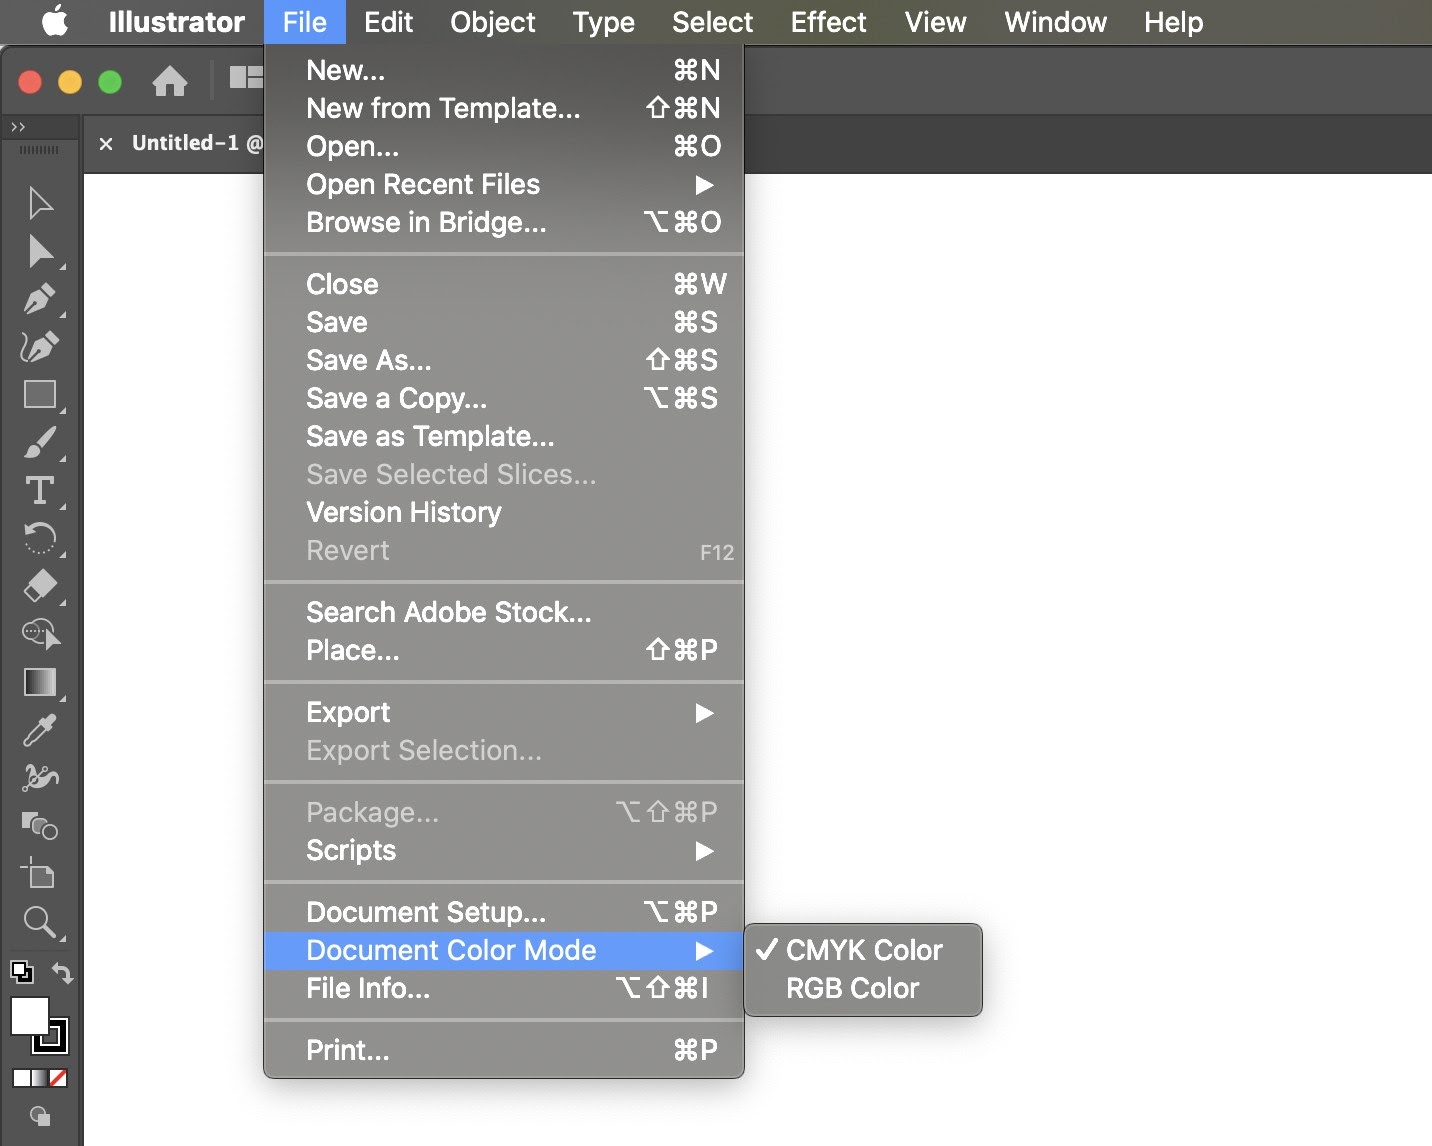
Task: Choose Save As from the File menu
Action: (x=368, y=360)
